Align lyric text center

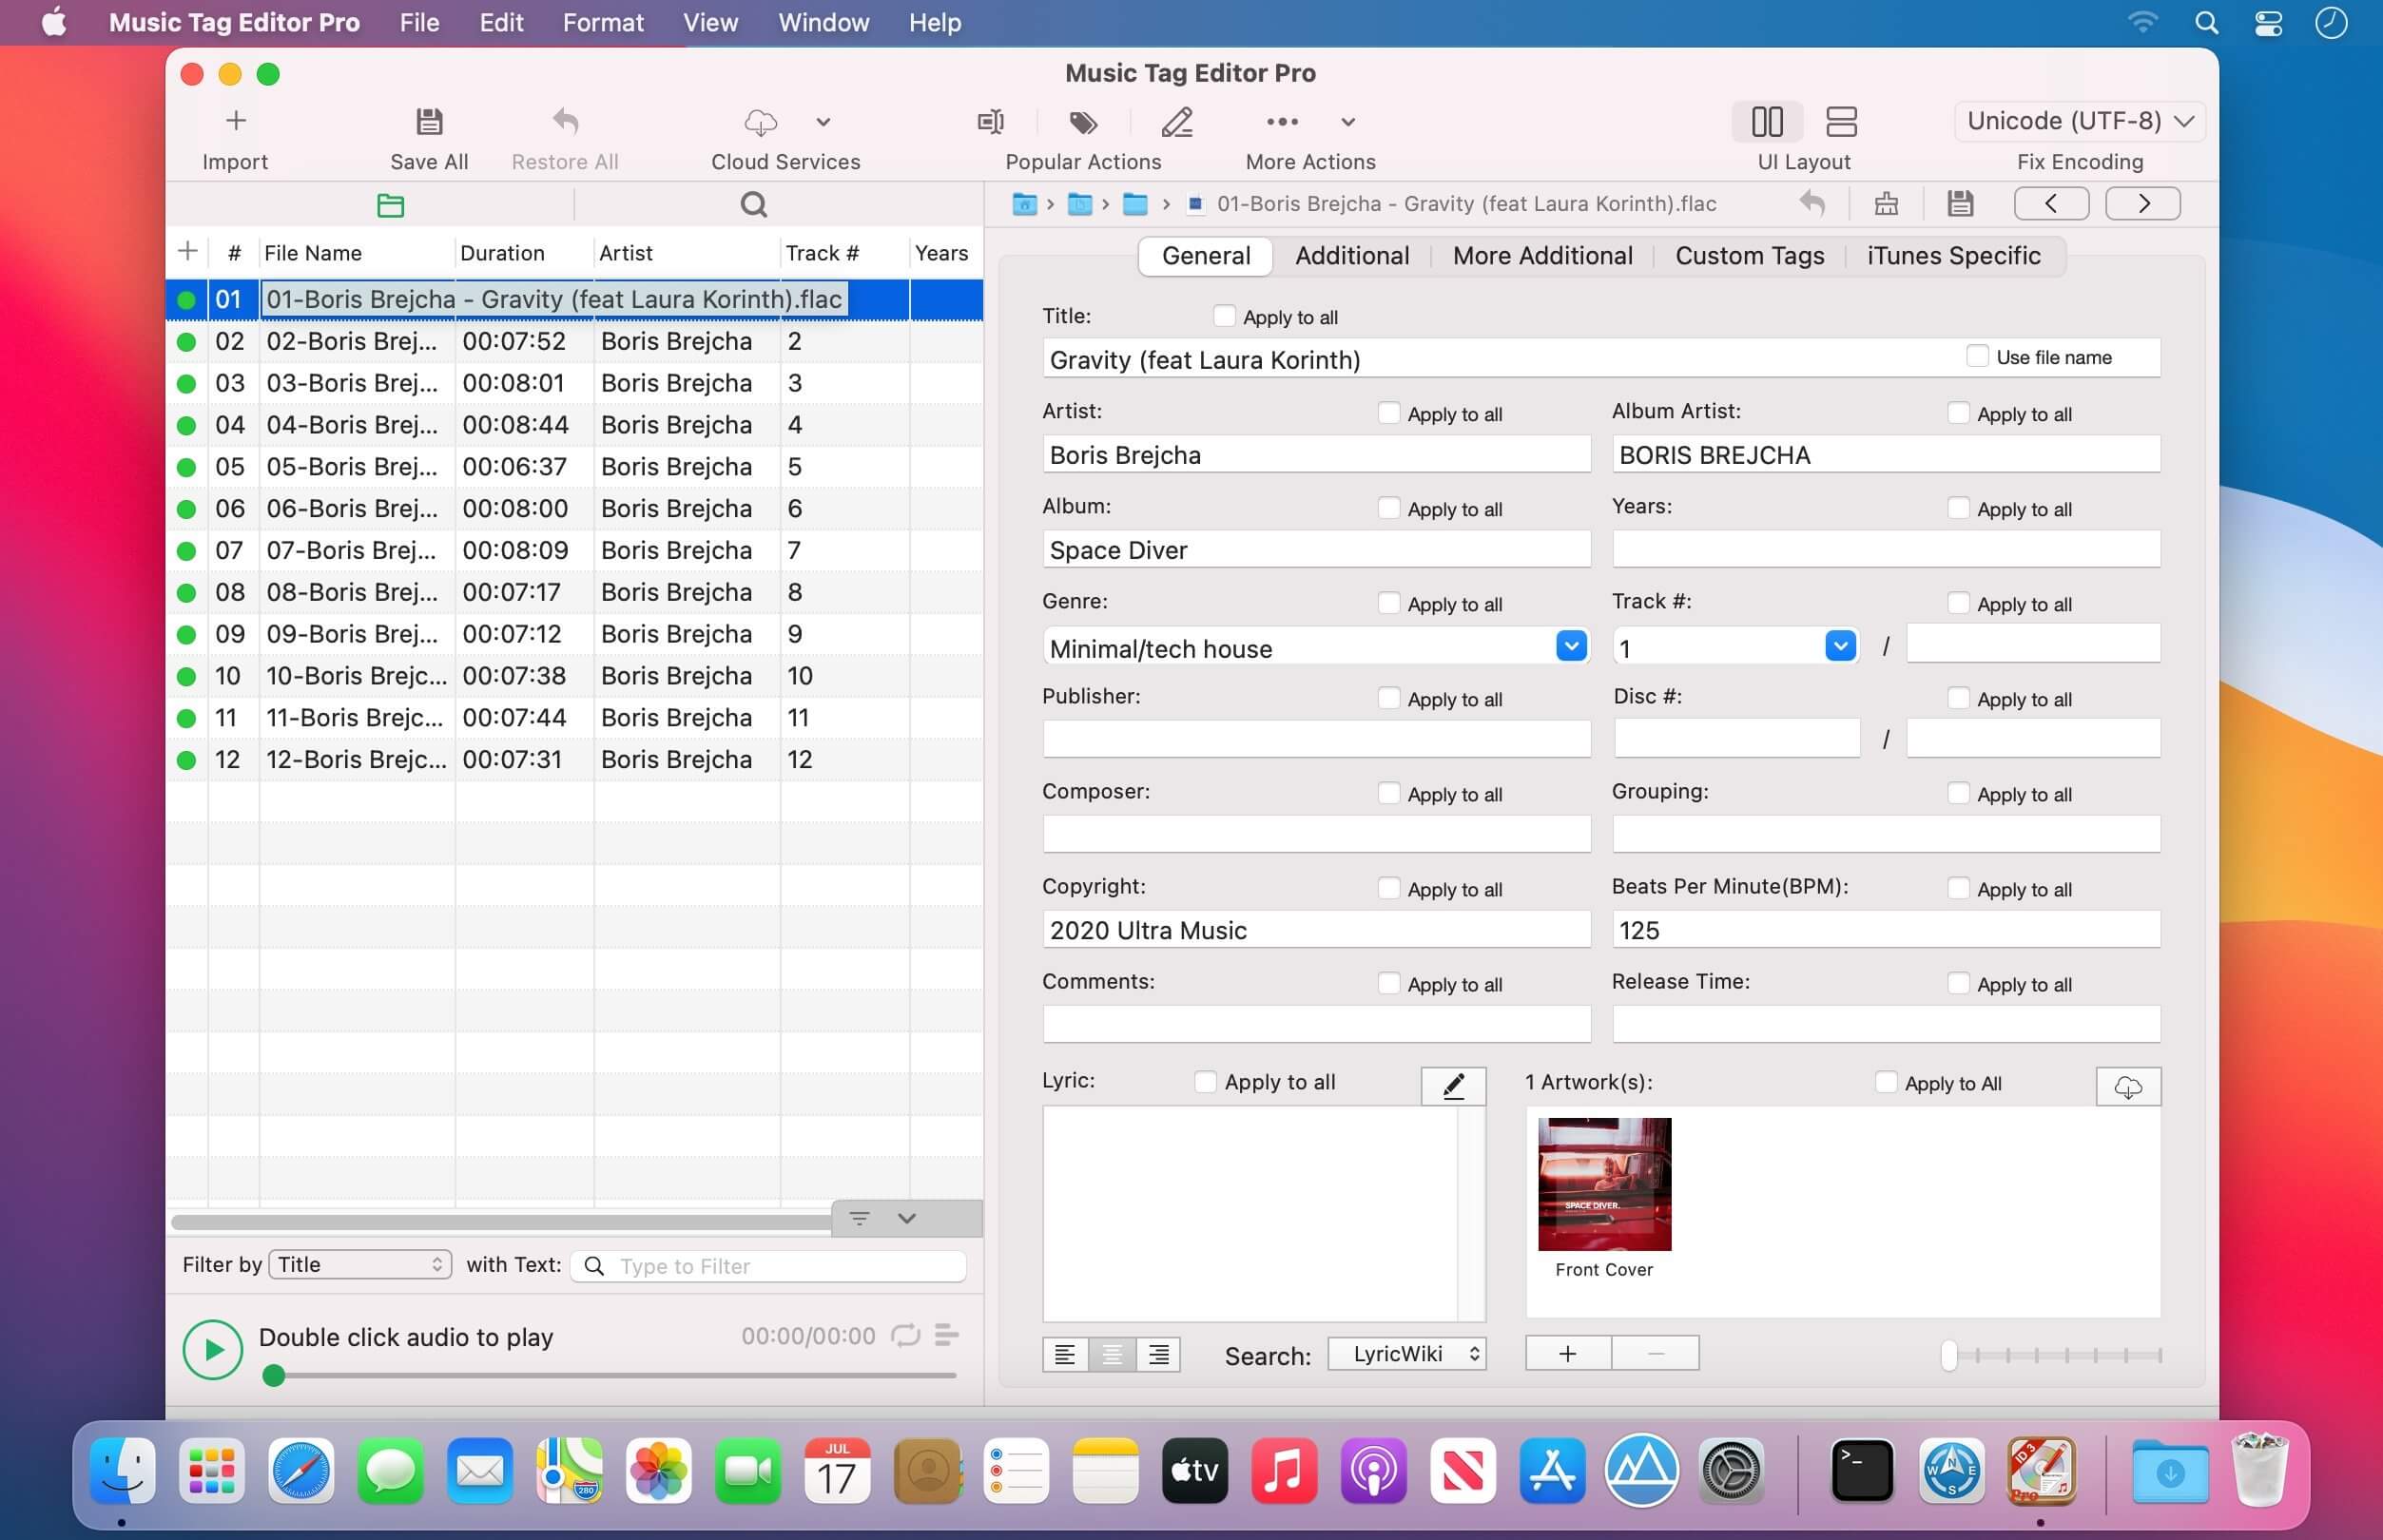1112,1355
